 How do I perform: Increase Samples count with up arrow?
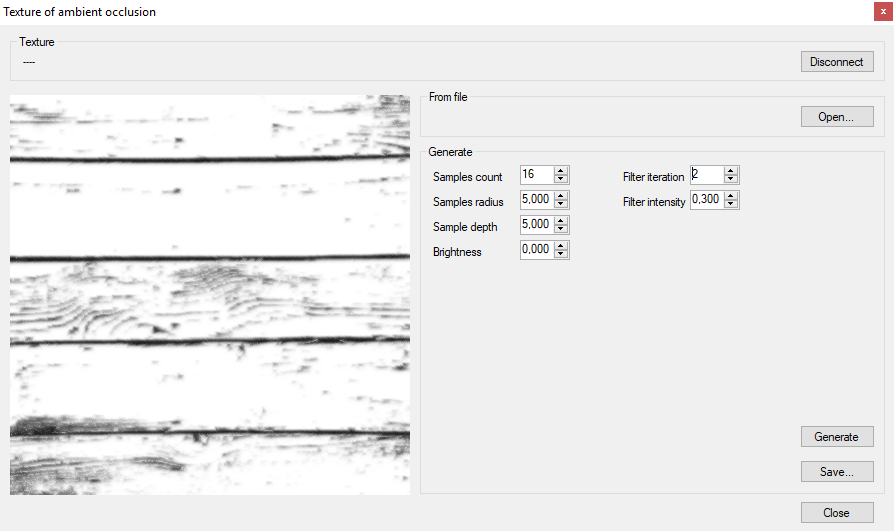coord(561,171)
